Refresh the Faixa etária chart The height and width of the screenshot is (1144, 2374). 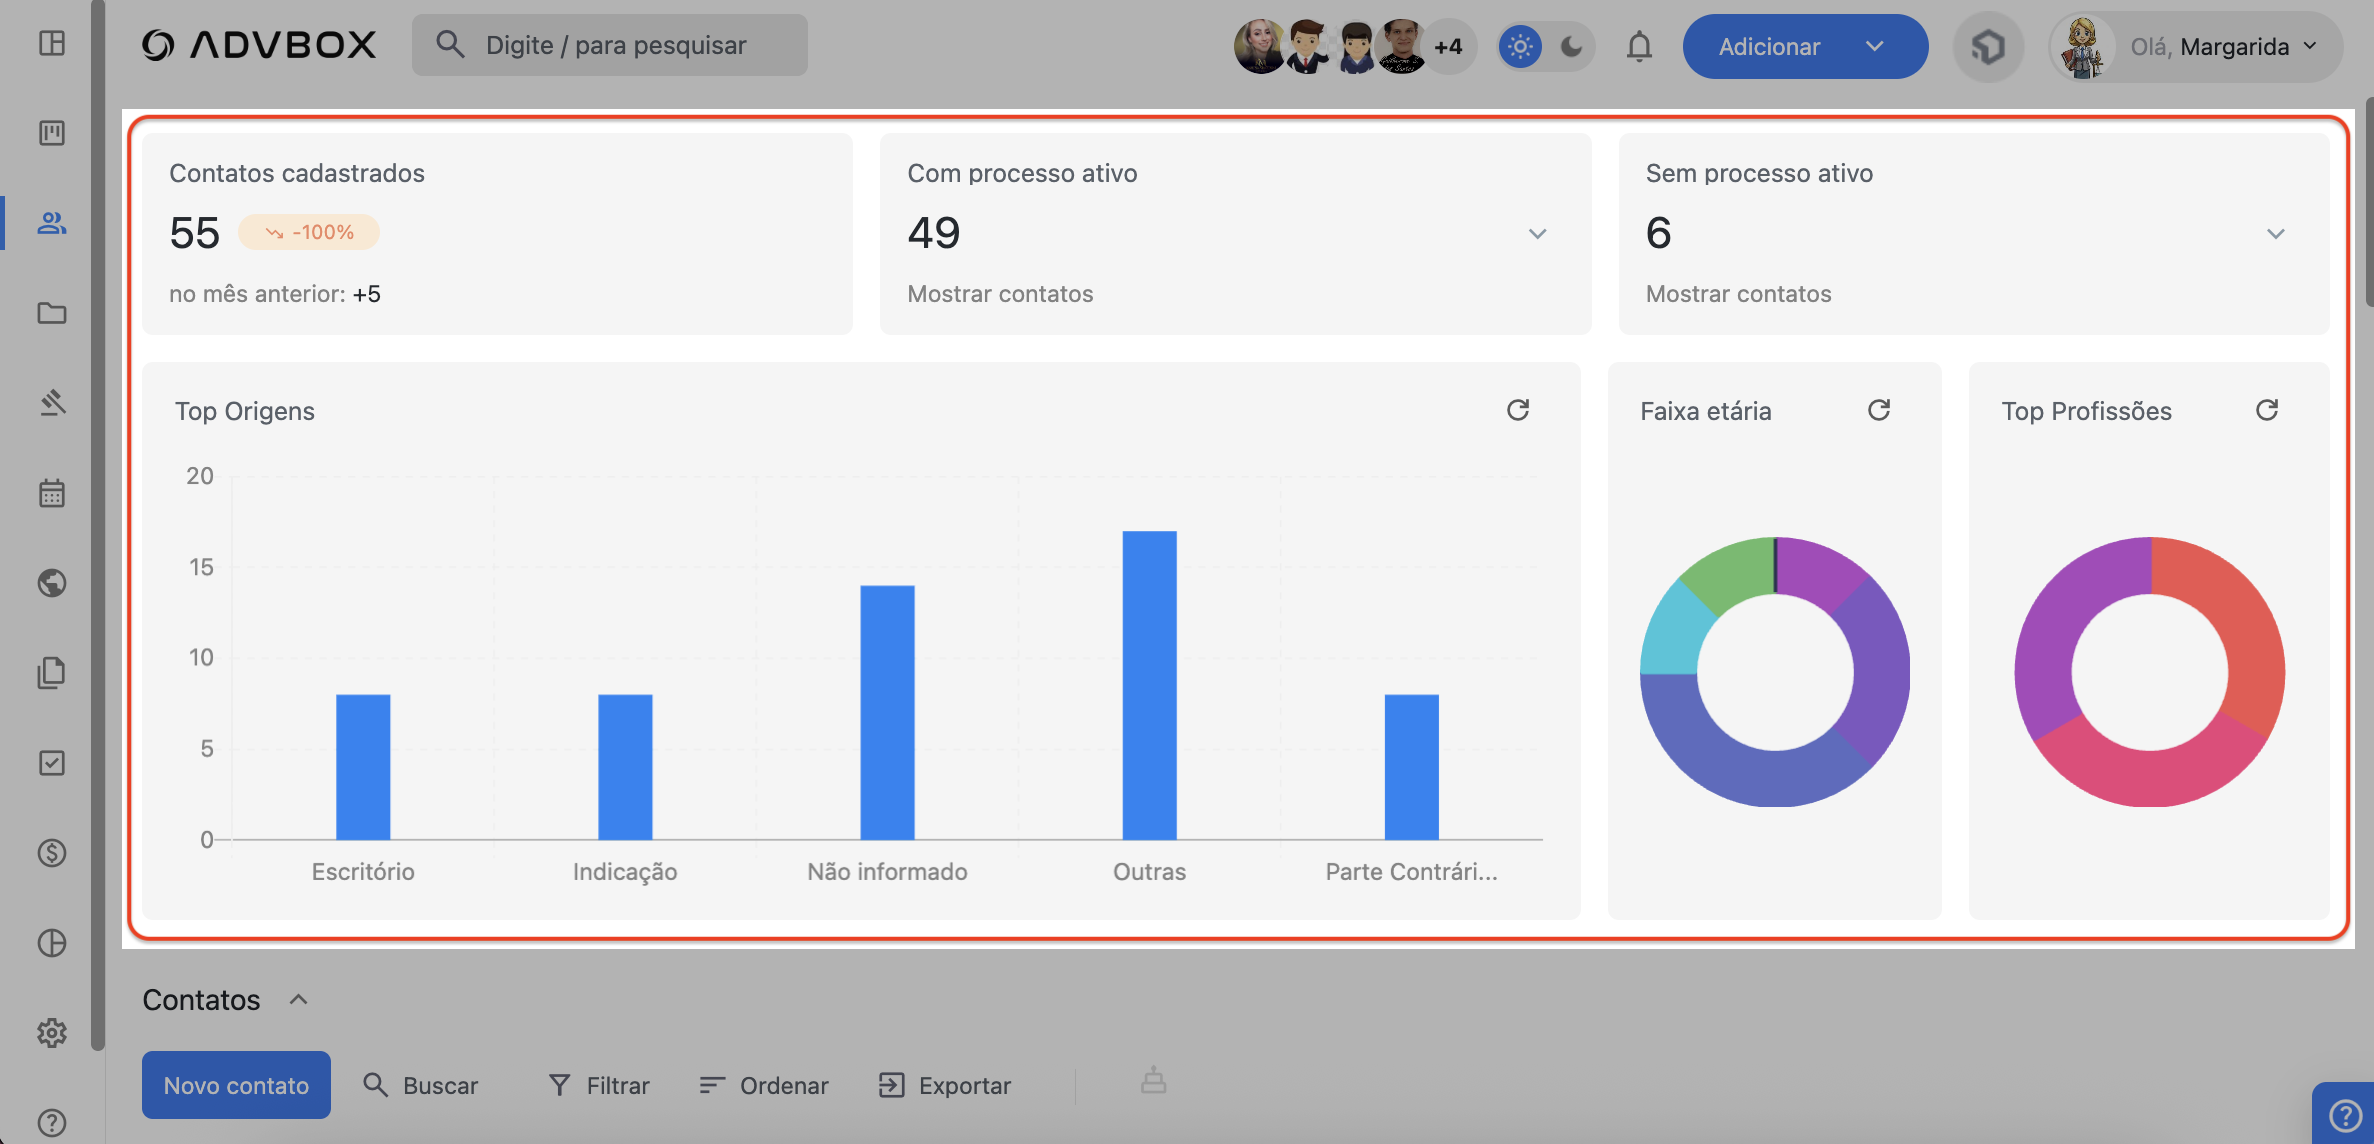(1878, 410)
